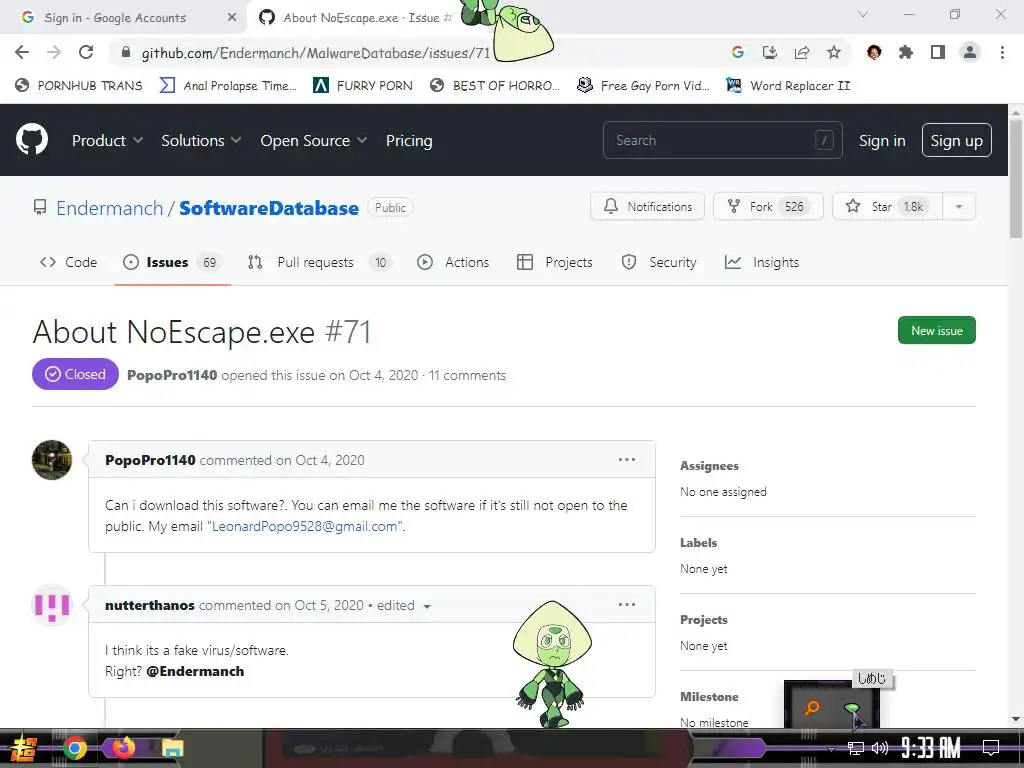This screenshot has height=768, width=1024.
Task: Click the page vertical scrollbar thumb
Action: [1016, 180]
